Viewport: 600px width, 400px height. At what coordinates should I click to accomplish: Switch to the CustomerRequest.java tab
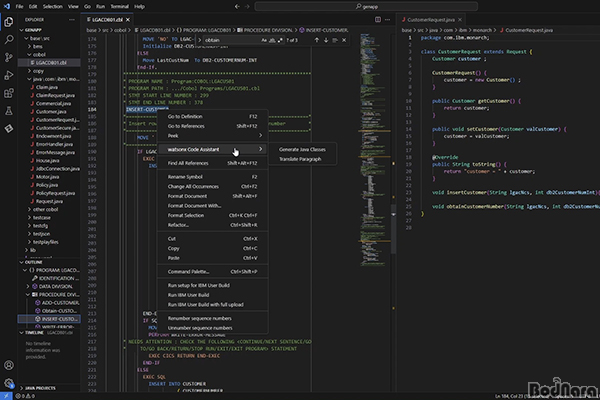coord(430,20)
